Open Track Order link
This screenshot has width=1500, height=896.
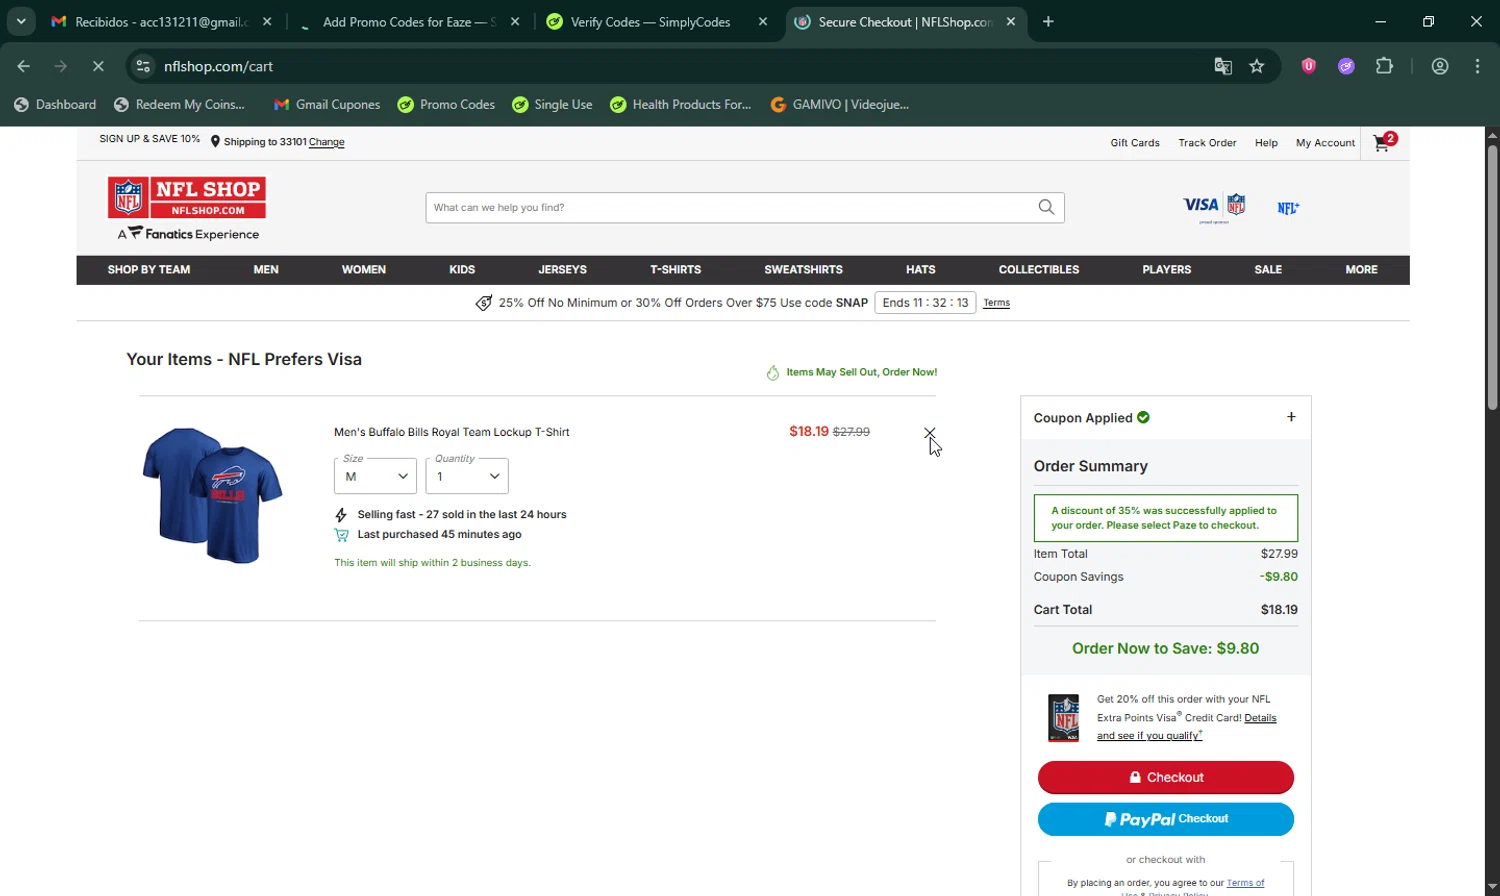tap(1207, 143)
